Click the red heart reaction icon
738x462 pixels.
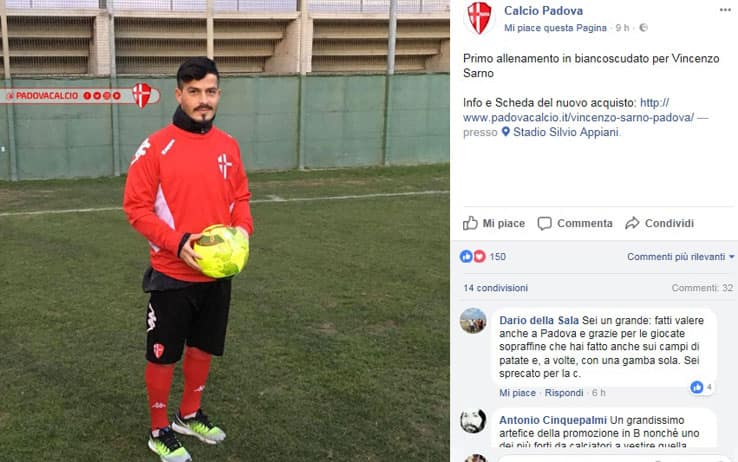tap(479, 256)
